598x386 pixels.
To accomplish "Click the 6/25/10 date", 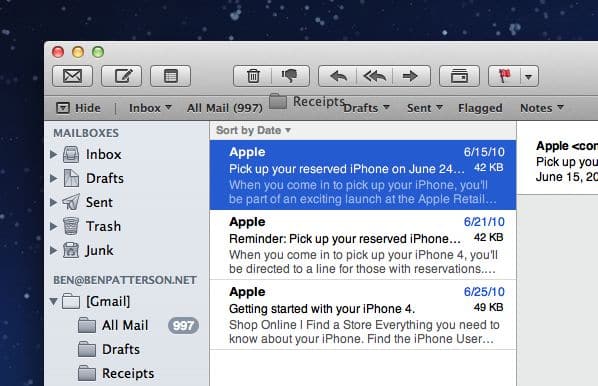I will point(484,292).
